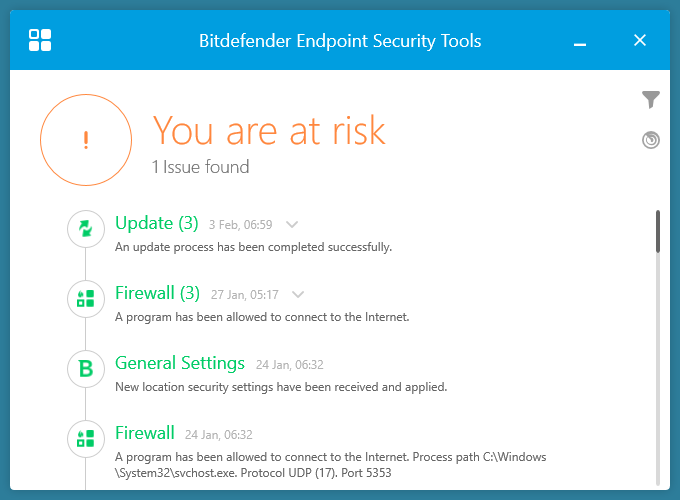
Task: Expand the Firewall (3) events chevron
Action: click(297, 294)
